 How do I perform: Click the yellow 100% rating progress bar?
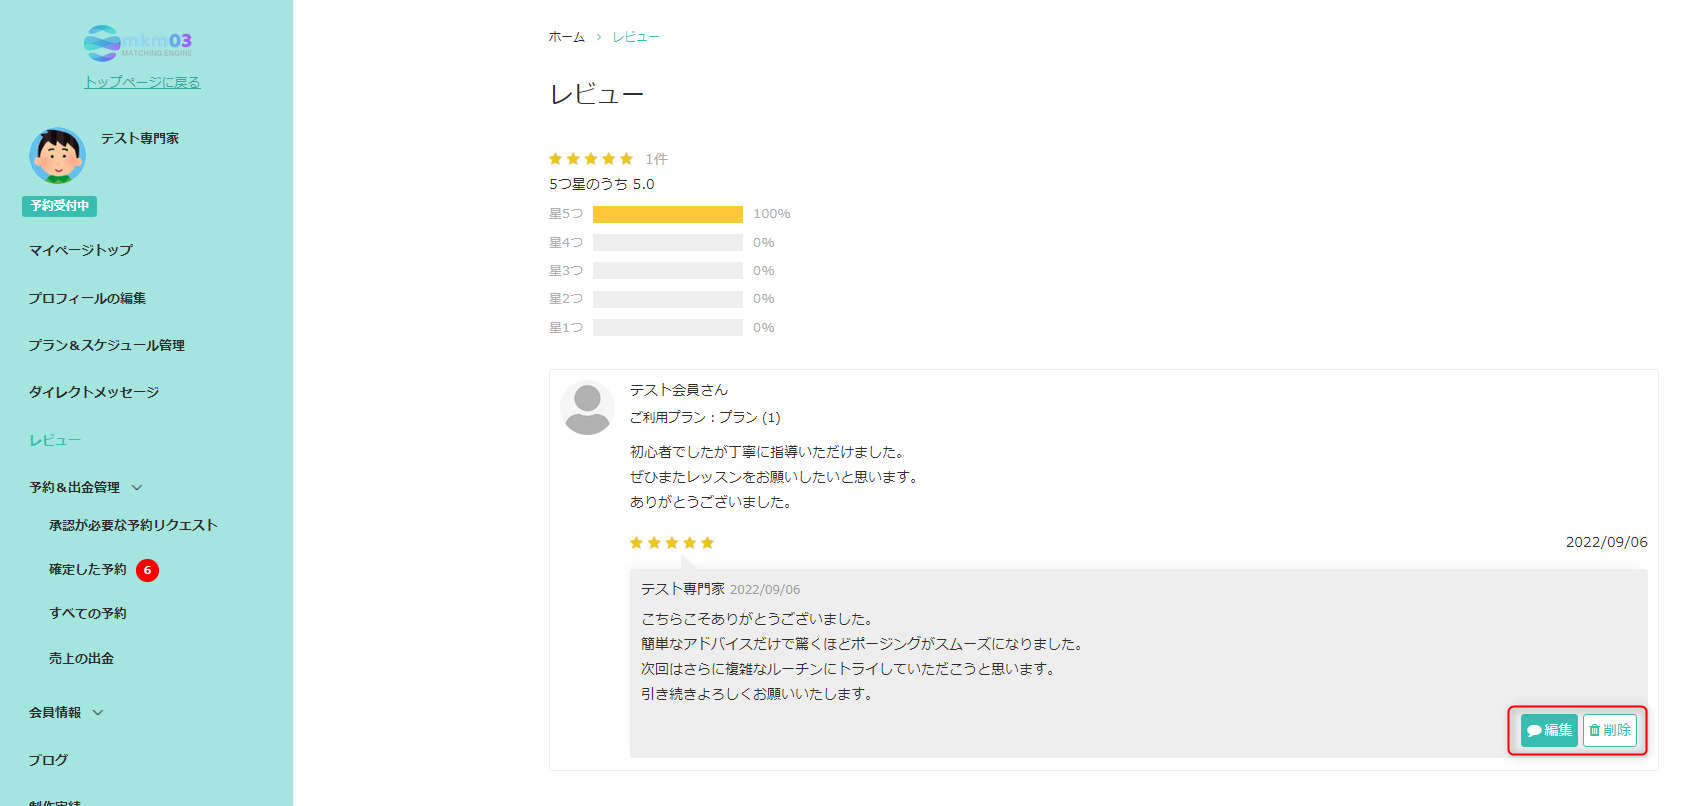click(x=666, y=213)
